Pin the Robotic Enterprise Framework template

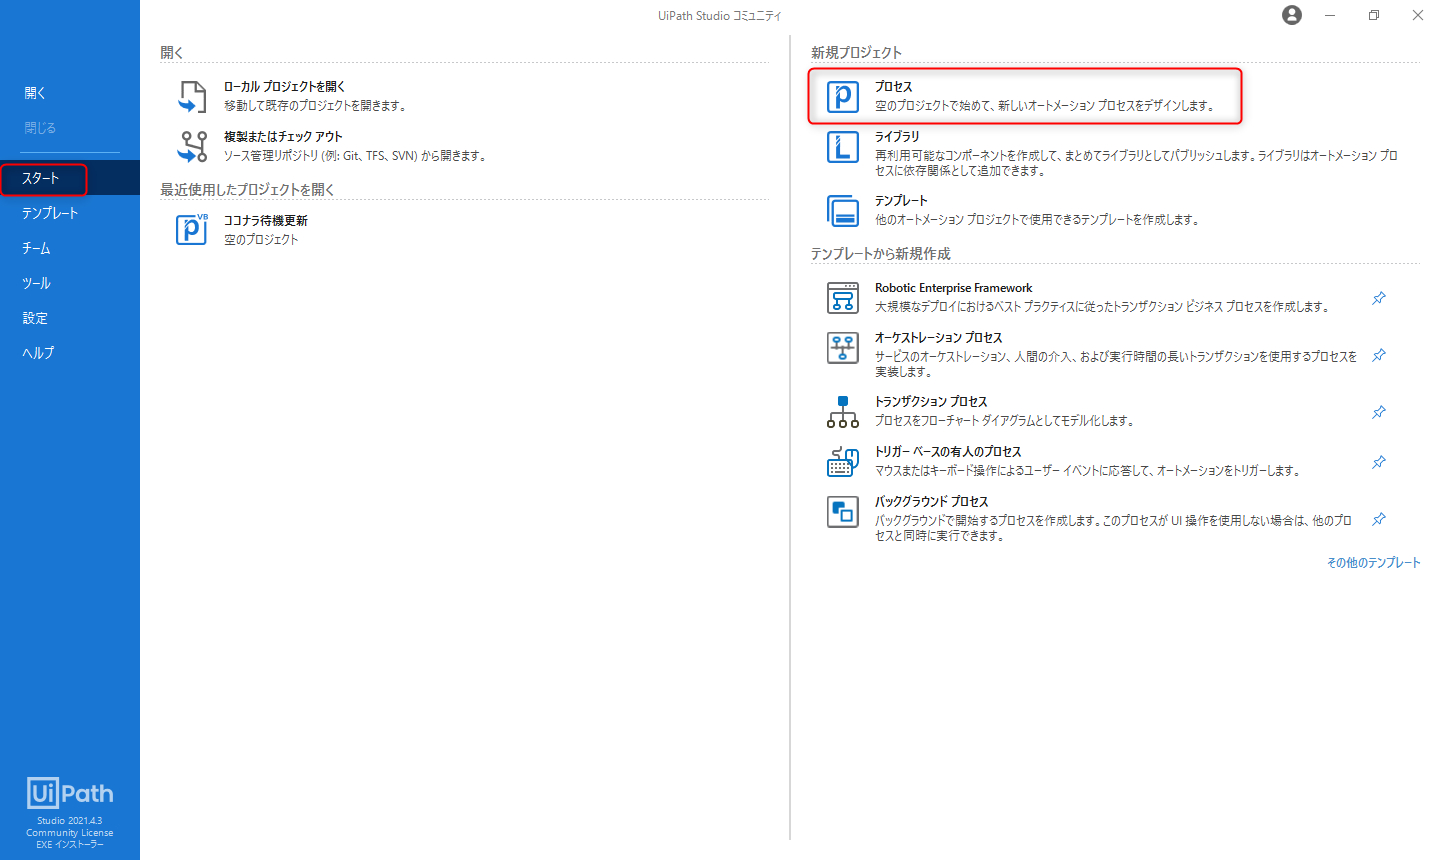point(1379,298)
